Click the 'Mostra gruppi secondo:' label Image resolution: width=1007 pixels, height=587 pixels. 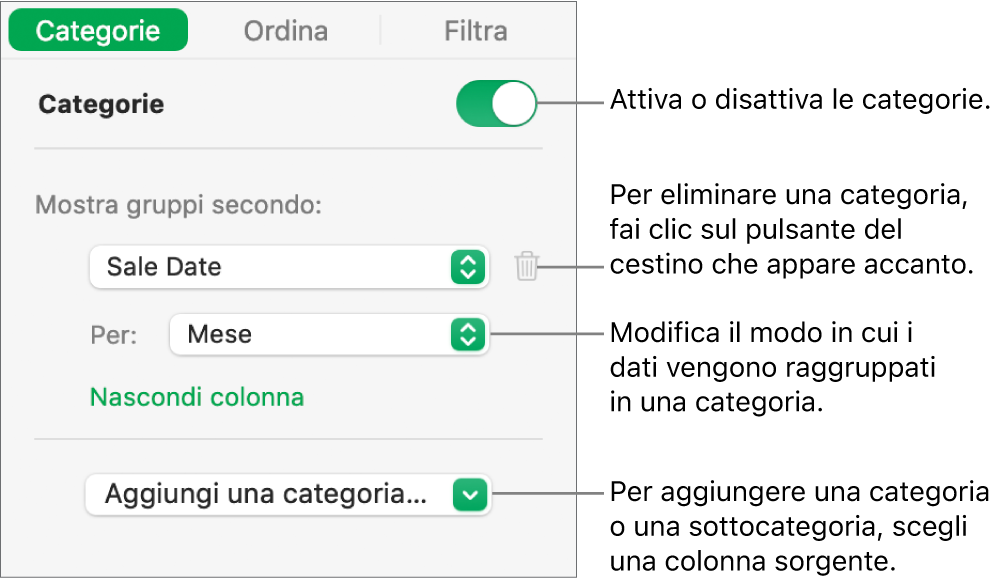tap(179, 206)
